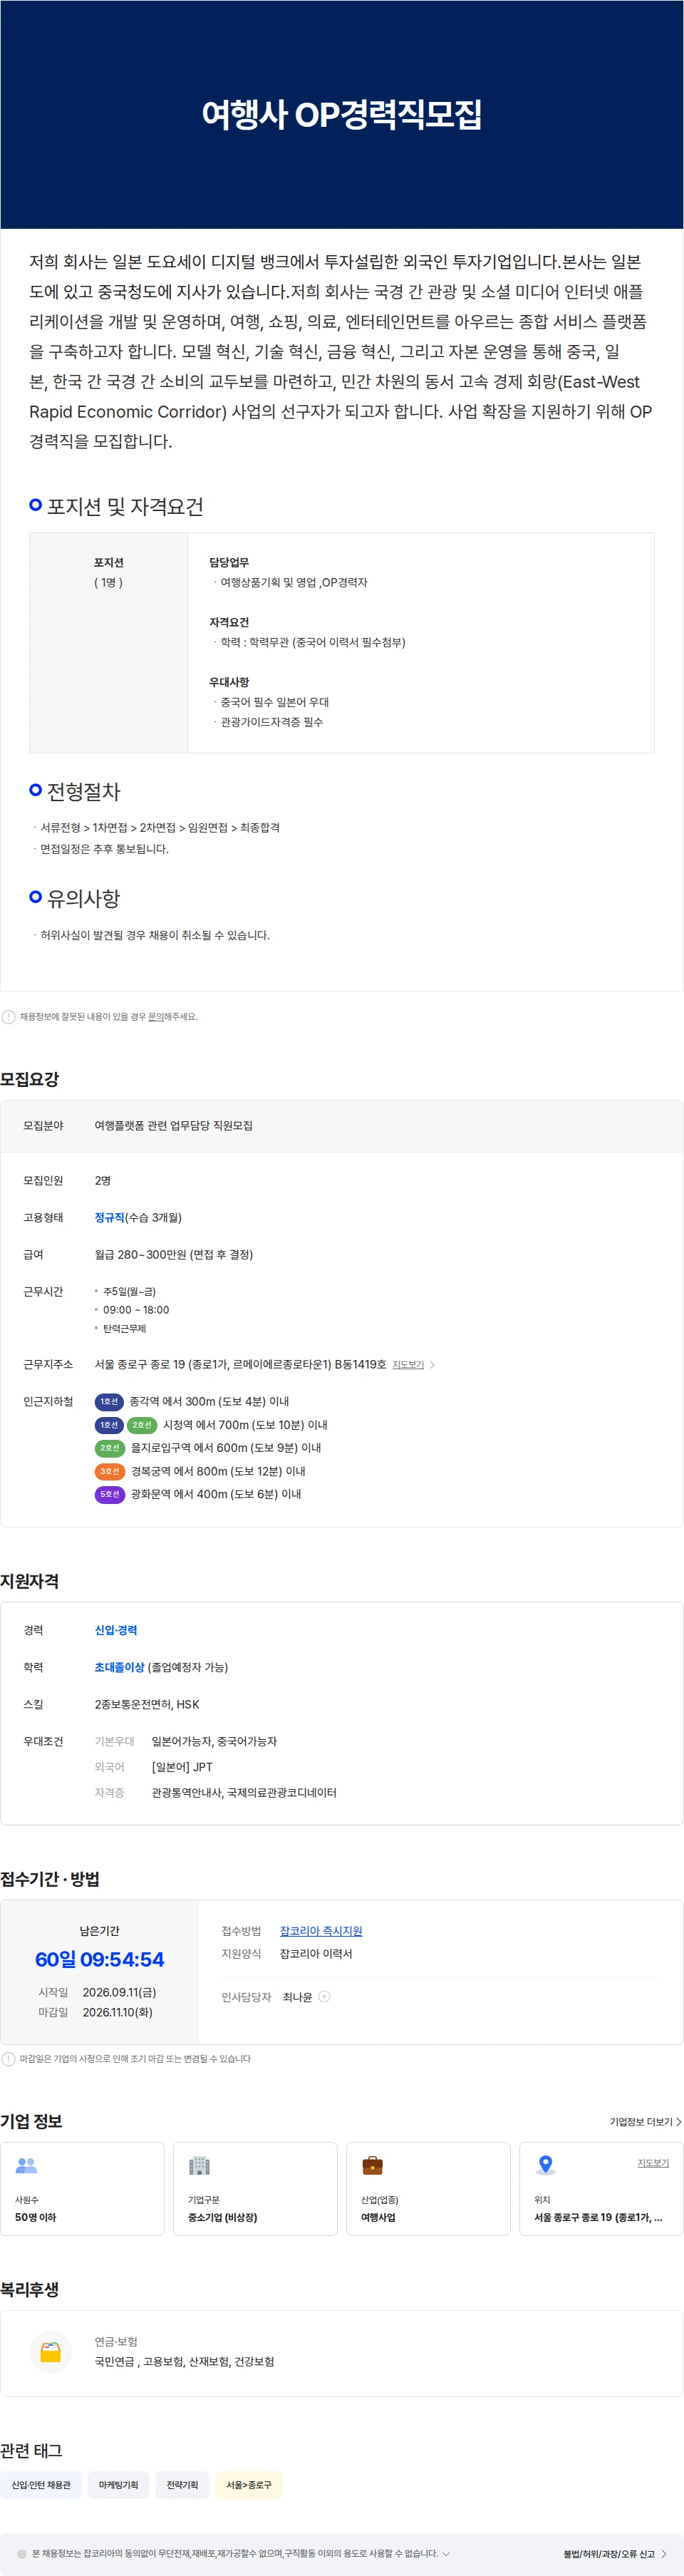Screen dimensions: 684x2576
Task: Click the info icon beside 채용정보에 잘못된 내용 notice
Action: pos(9,1017)
